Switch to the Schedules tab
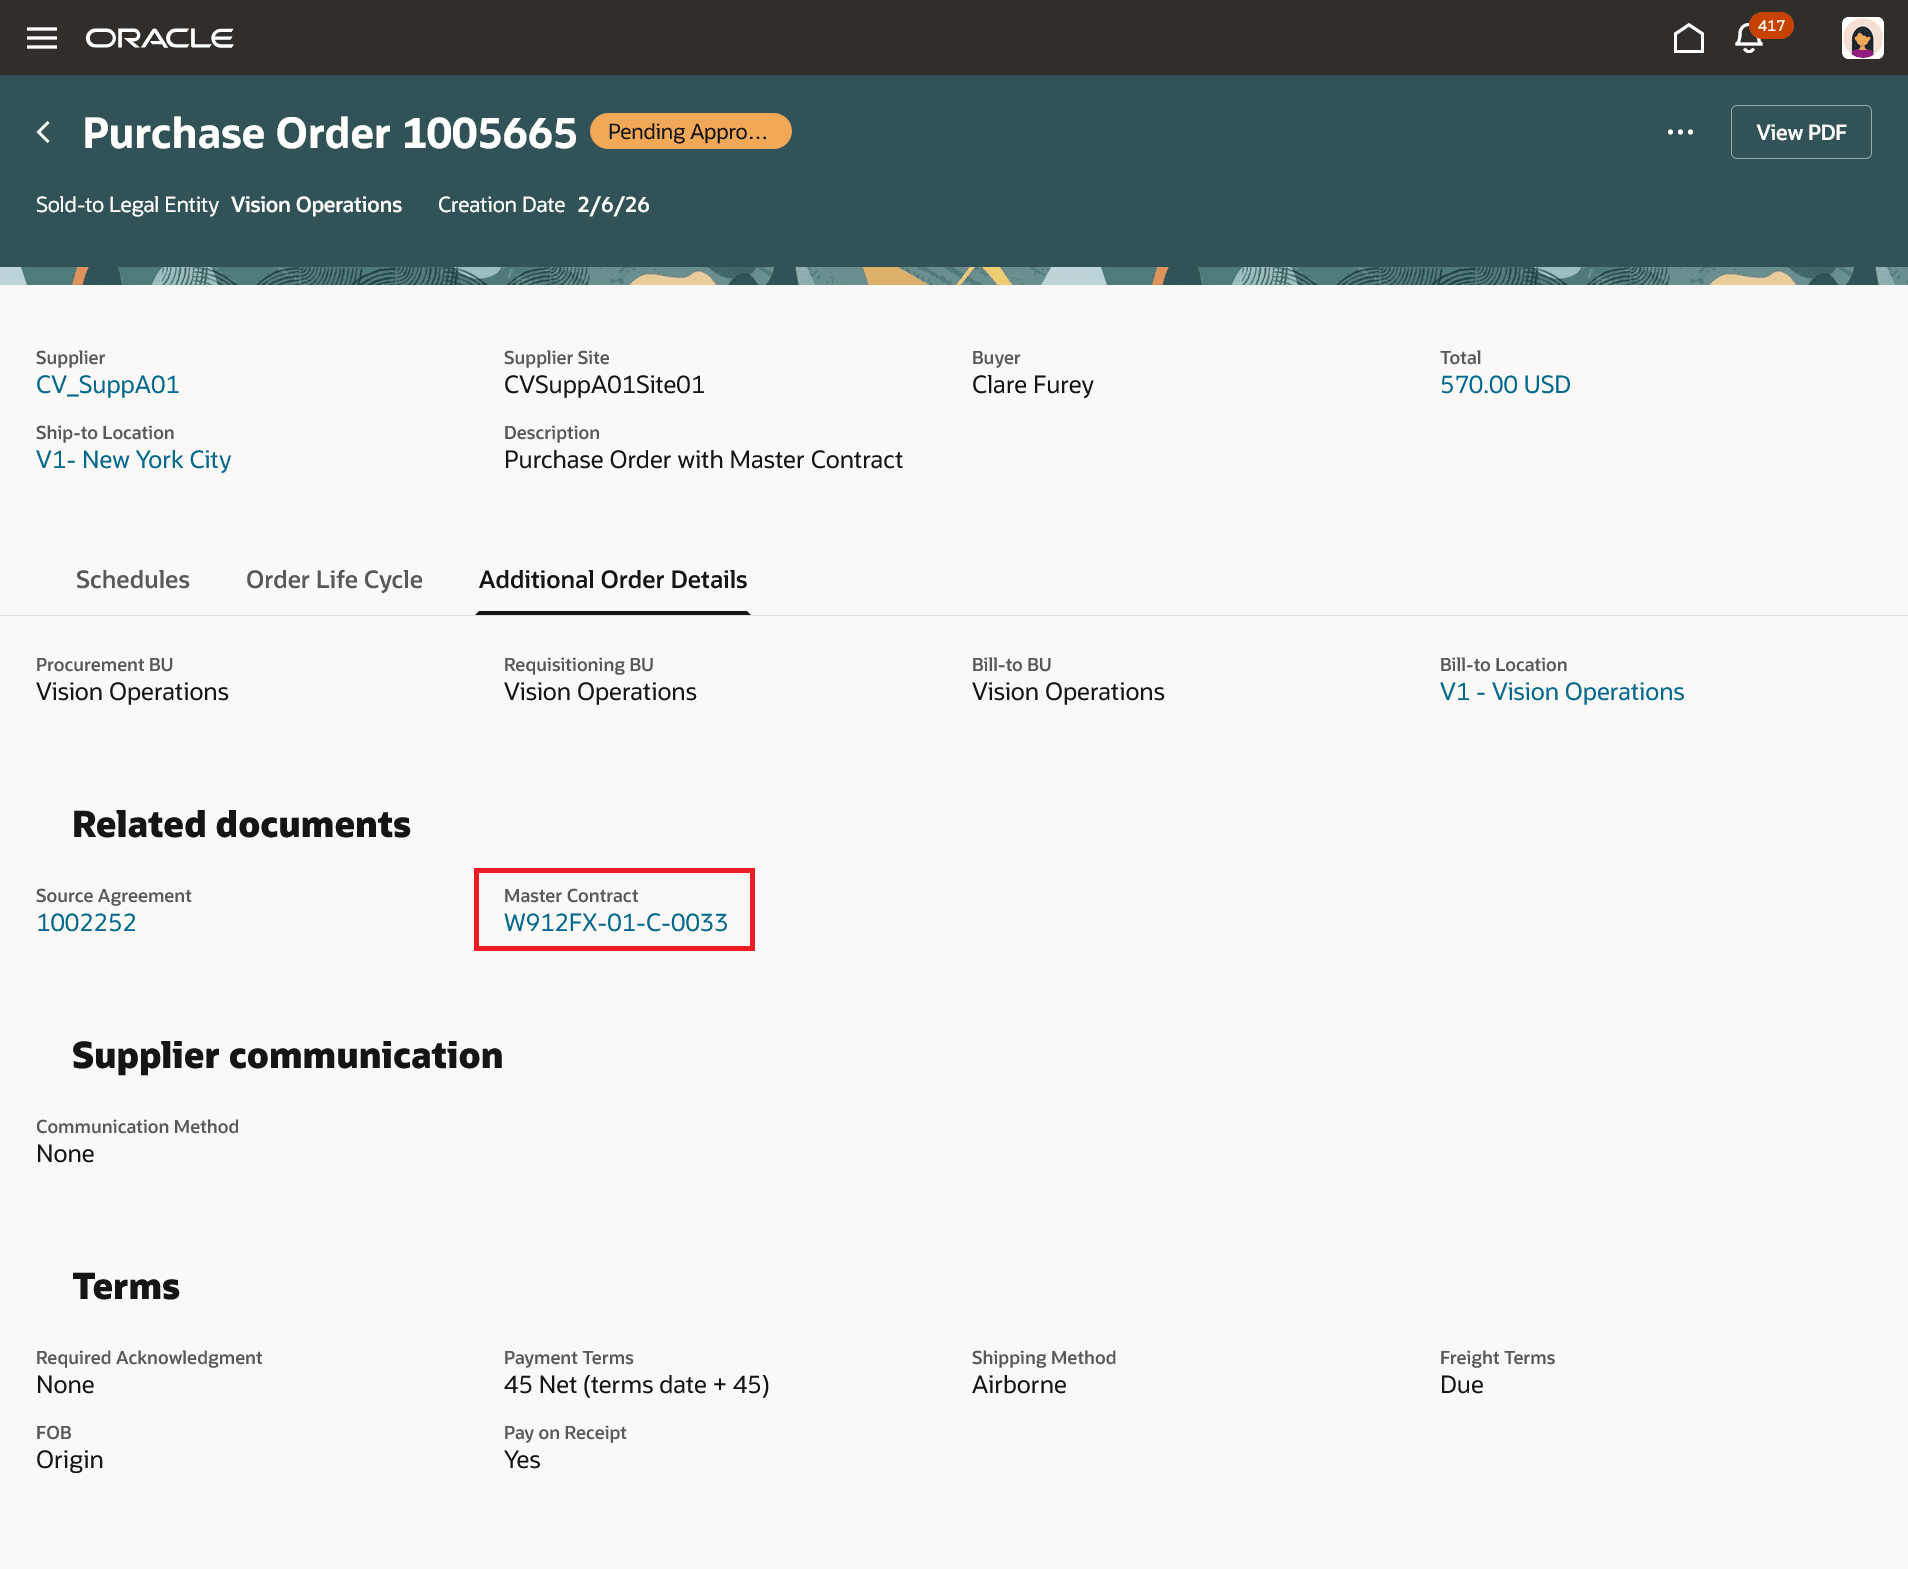Image resolution: width=1908 pixels, height=1569 pixels. [x=132, y=579]
